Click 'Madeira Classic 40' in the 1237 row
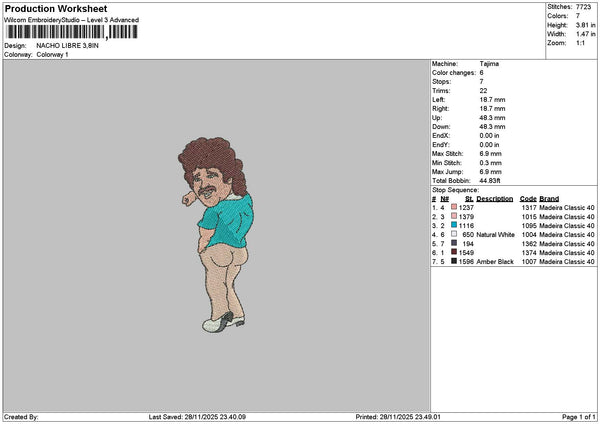The image size is (600, 424). click(567, 208)
